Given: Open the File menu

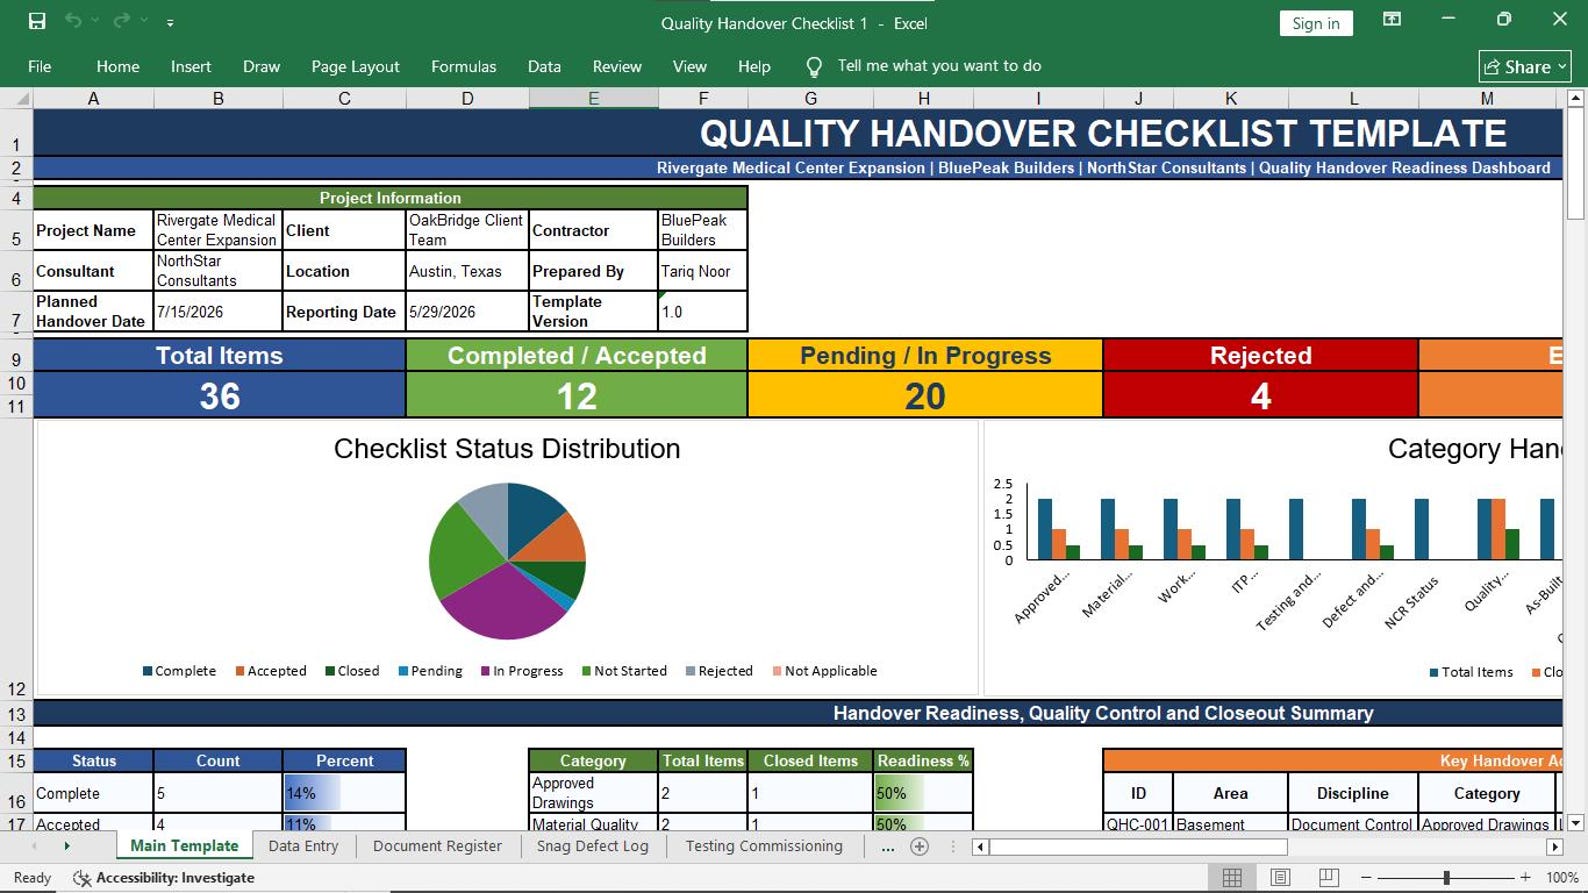Looking at the screenshot, I should (40, 67).
